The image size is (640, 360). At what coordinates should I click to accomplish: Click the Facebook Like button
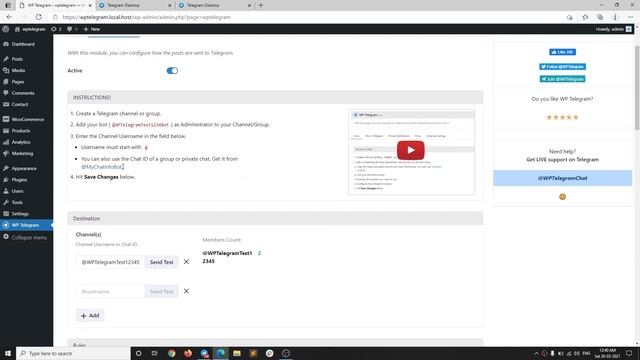(562, 52)
